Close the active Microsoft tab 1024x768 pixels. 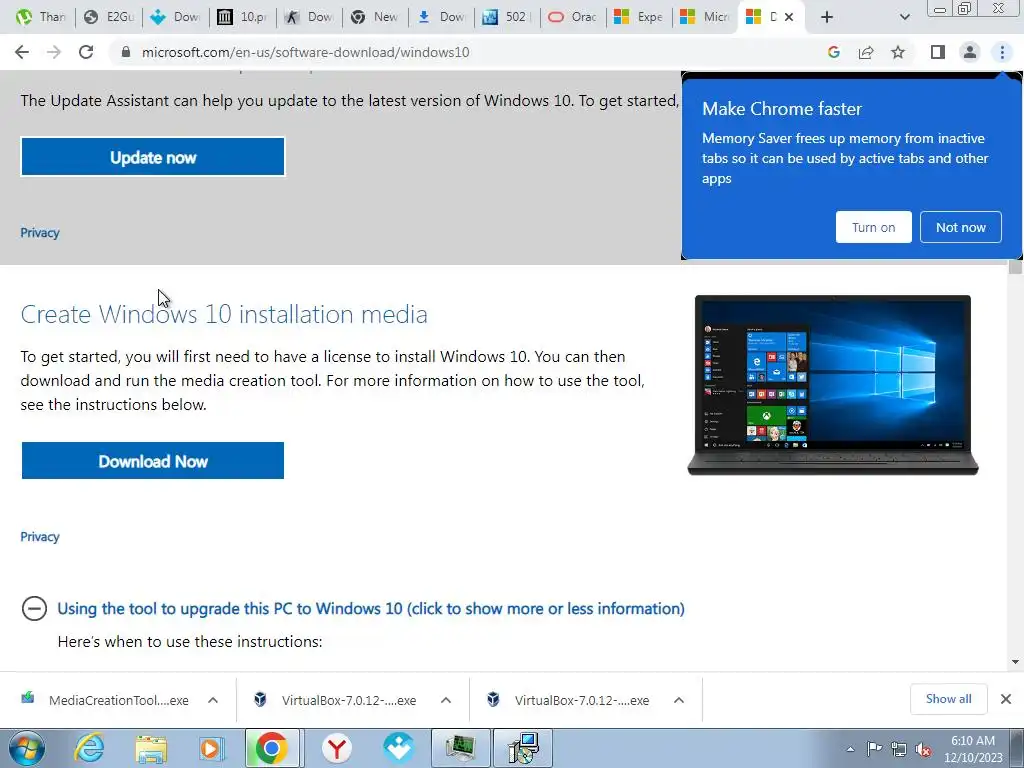click(x=789, y=17)
